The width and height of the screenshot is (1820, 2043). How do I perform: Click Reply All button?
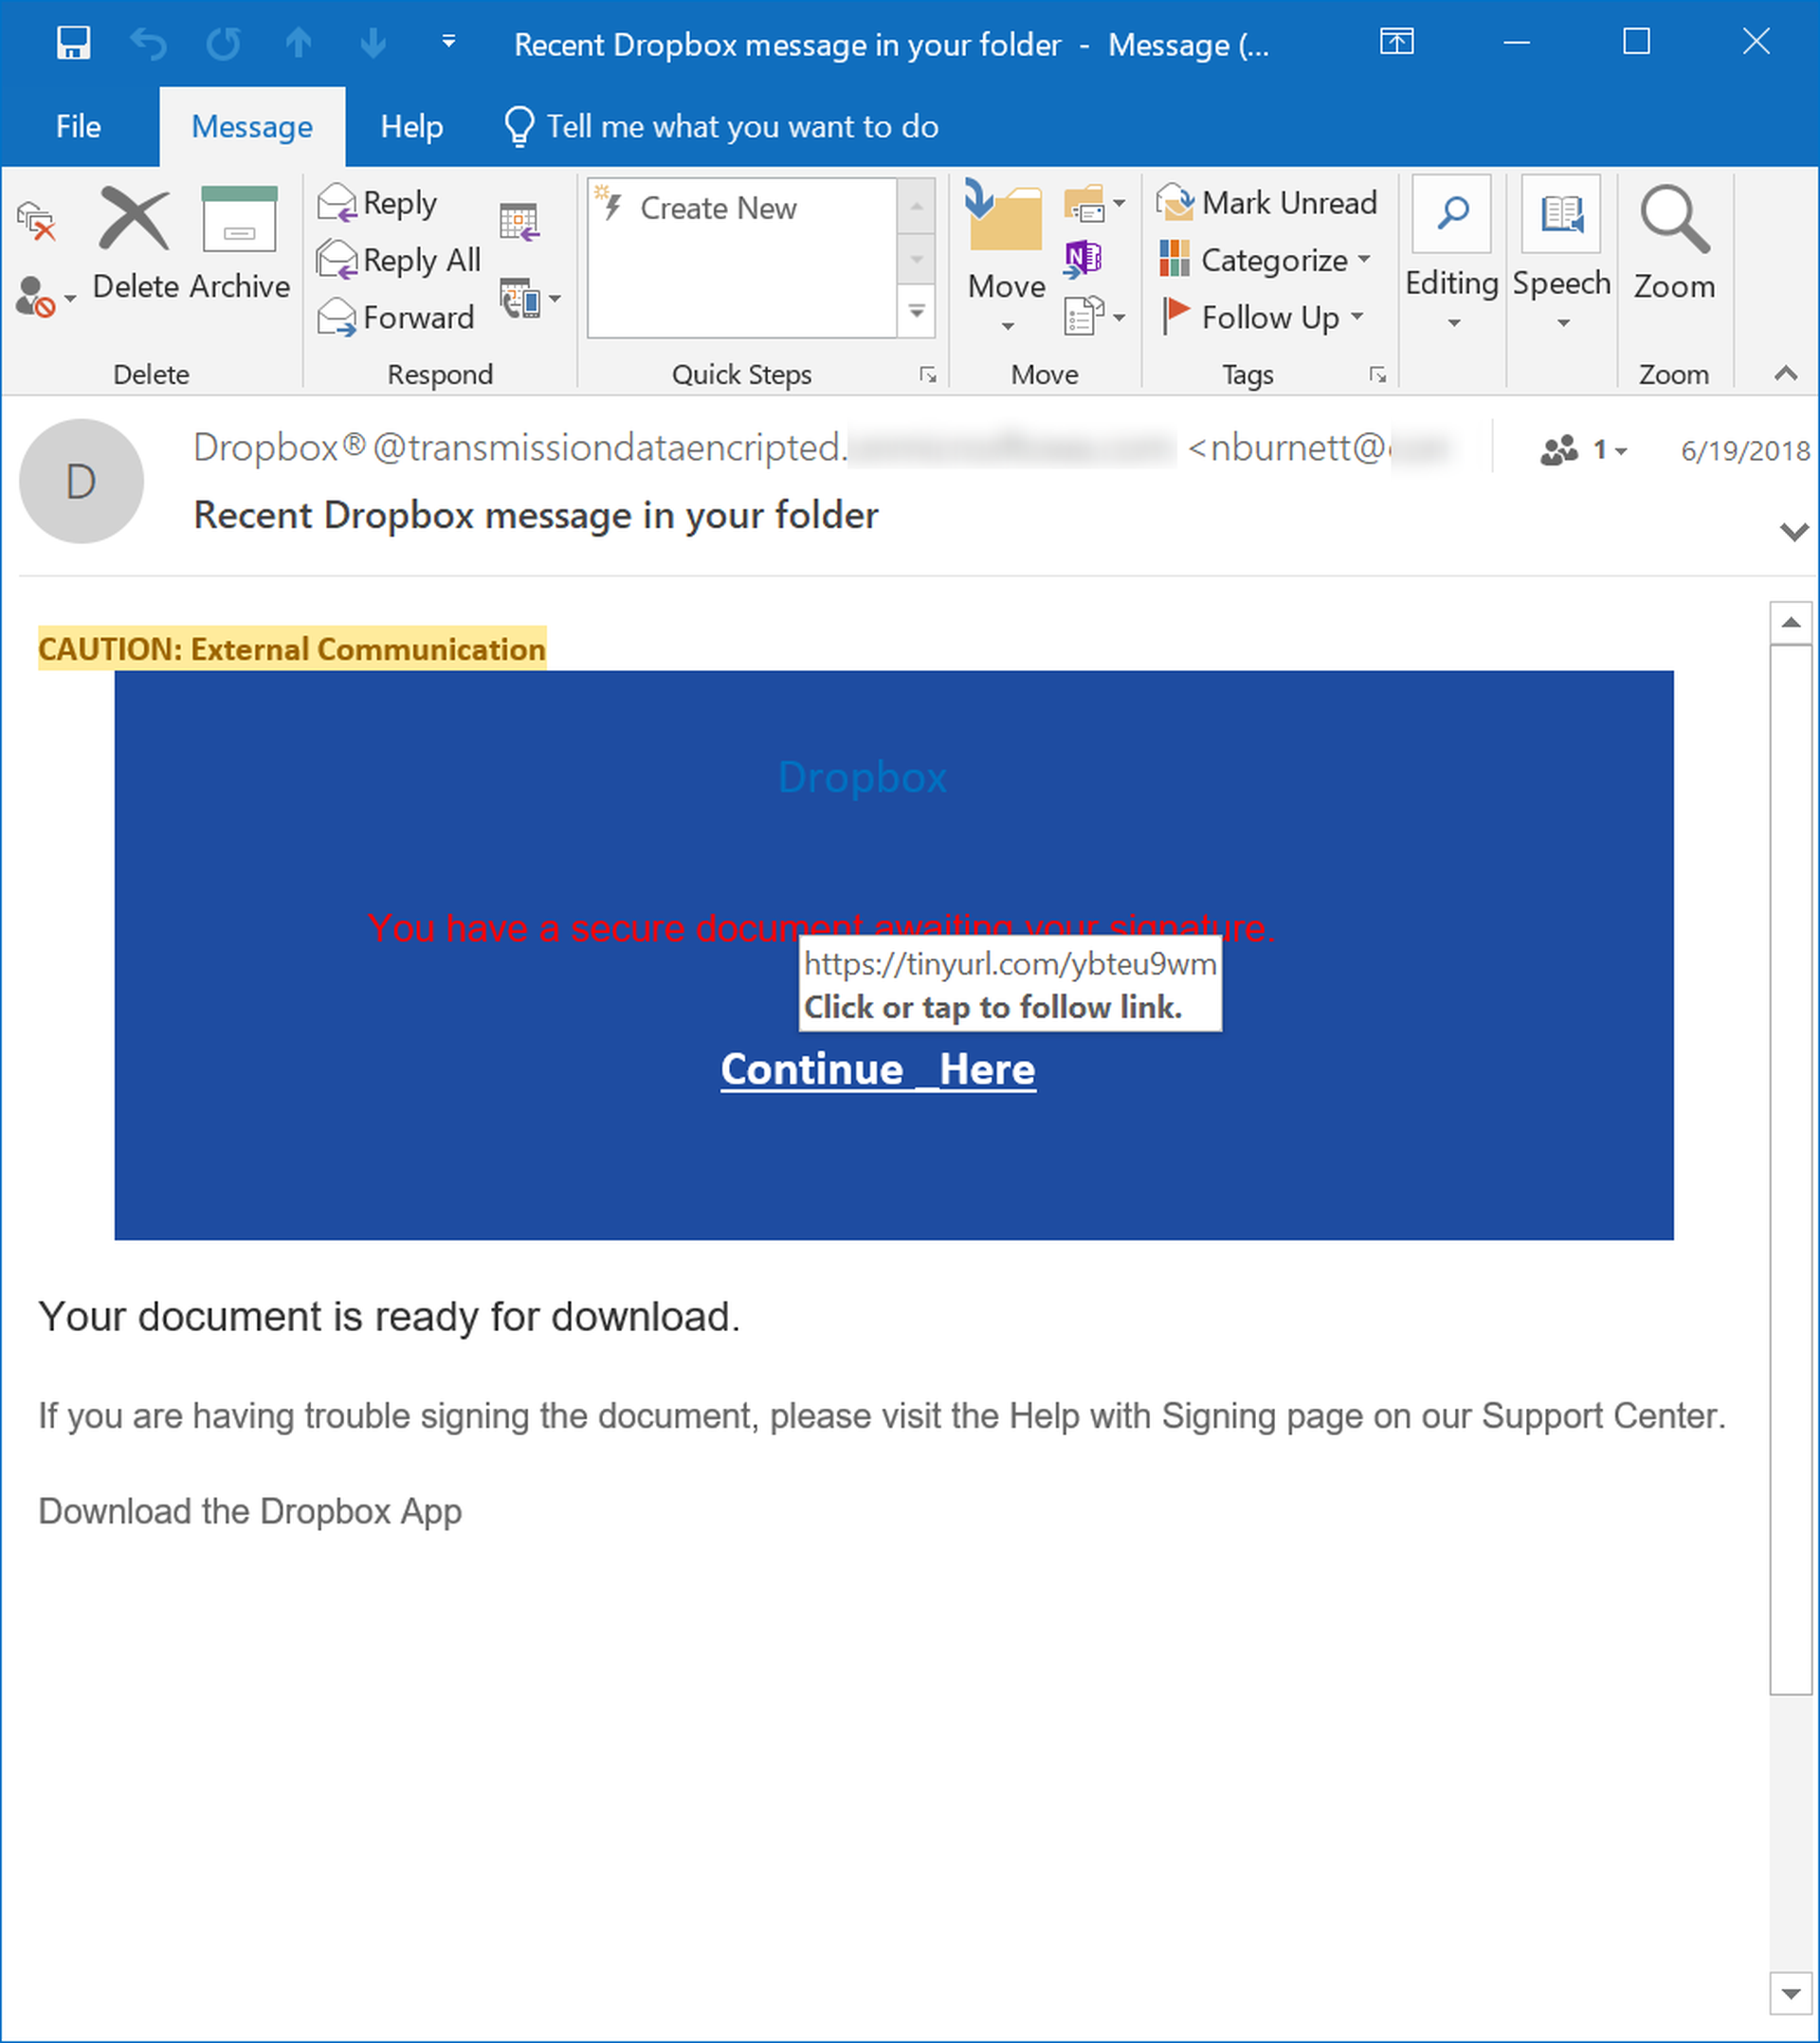pos(399,261)
